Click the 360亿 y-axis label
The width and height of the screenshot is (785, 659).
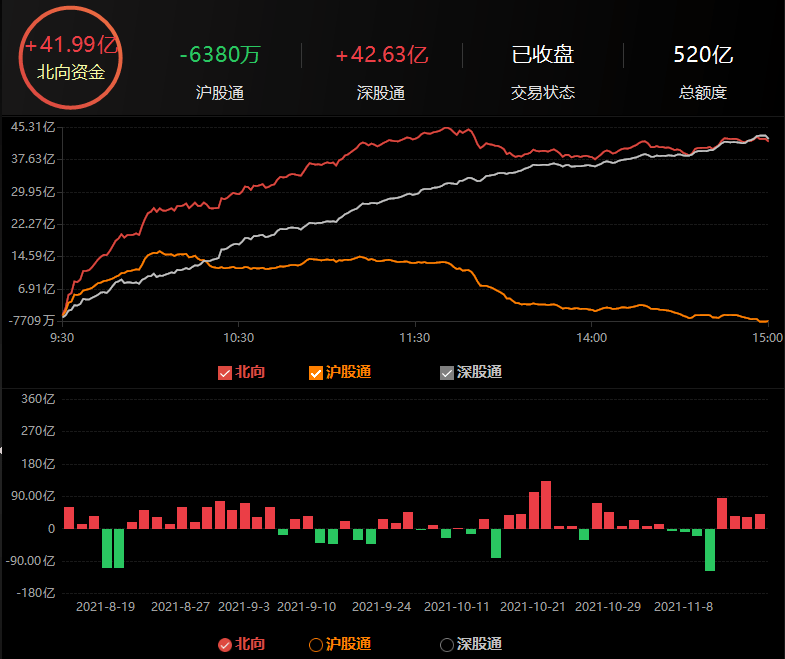pyautogui.click(x=39, y=399)
